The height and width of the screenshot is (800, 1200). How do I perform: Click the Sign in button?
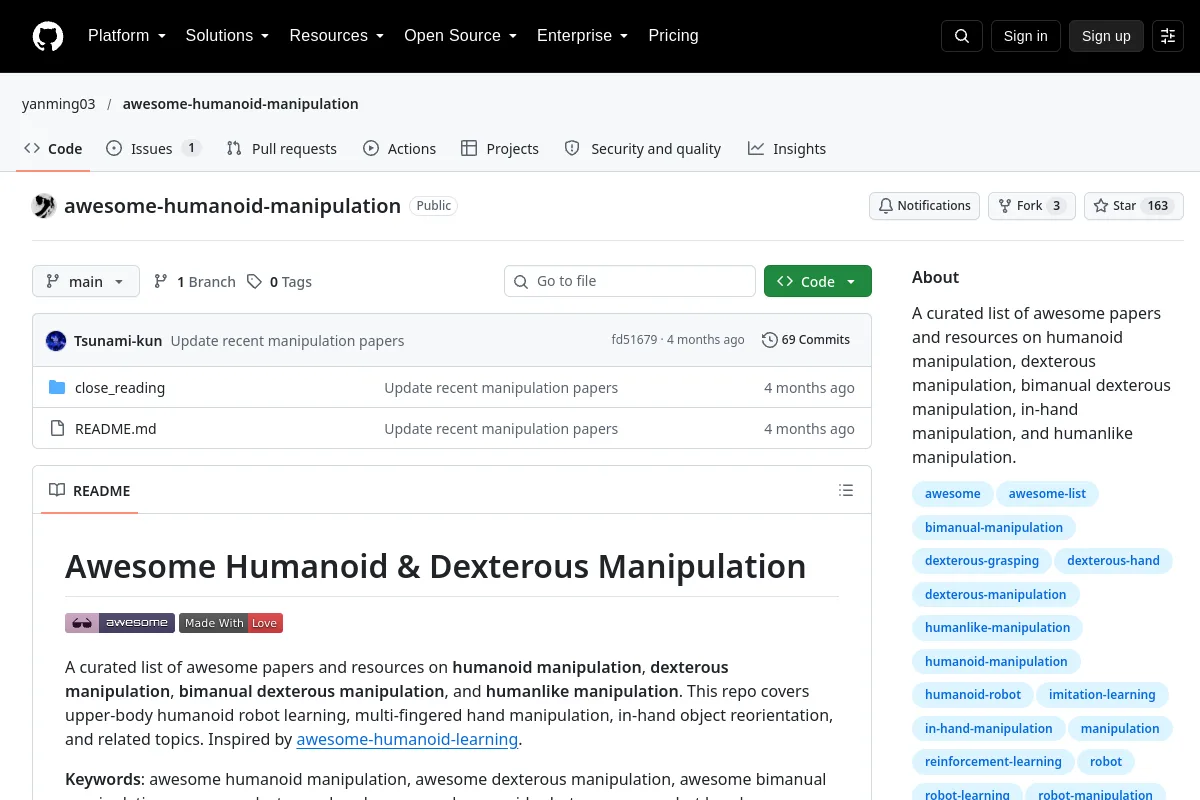[1026, 36]
